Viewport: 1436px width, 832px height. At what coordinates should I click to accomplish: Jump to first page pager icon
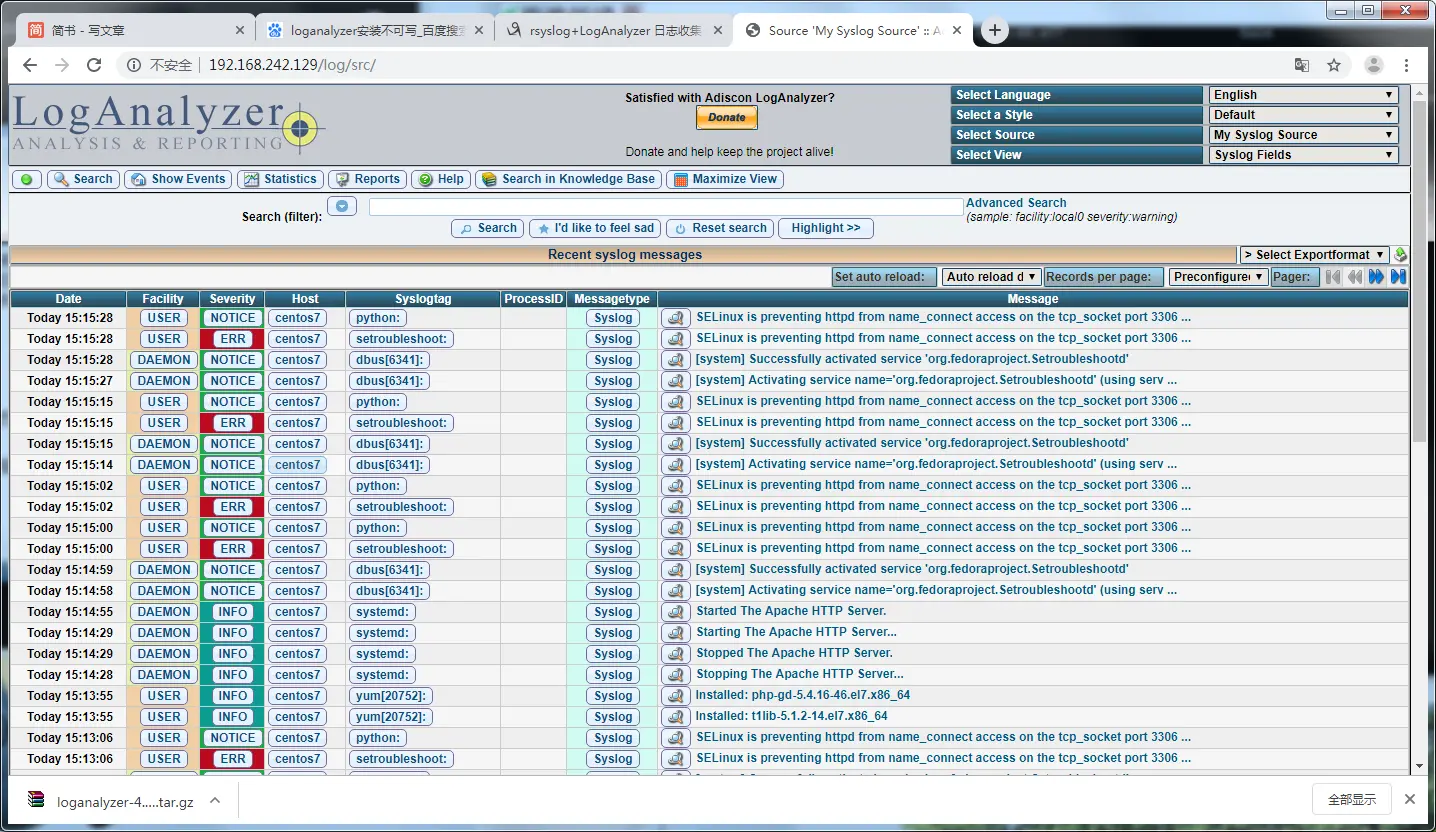pos(1333,277)
